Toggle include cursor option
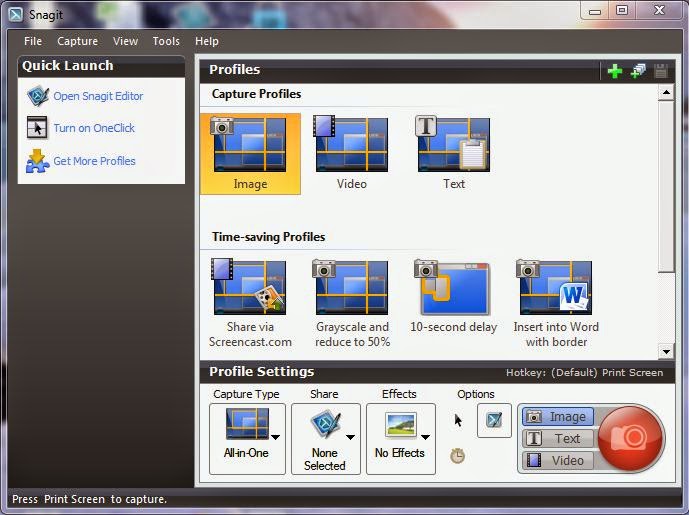The image size is (689, 515). 458,420
